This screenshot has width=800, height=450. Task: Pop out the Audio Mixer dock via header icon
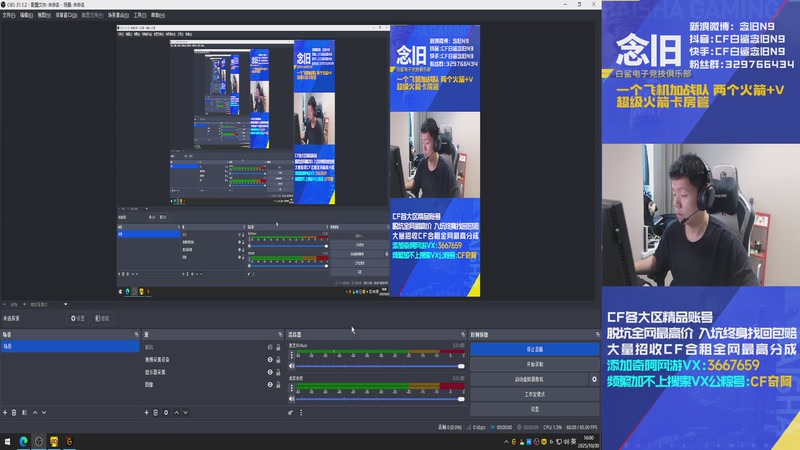pos(463,334)
